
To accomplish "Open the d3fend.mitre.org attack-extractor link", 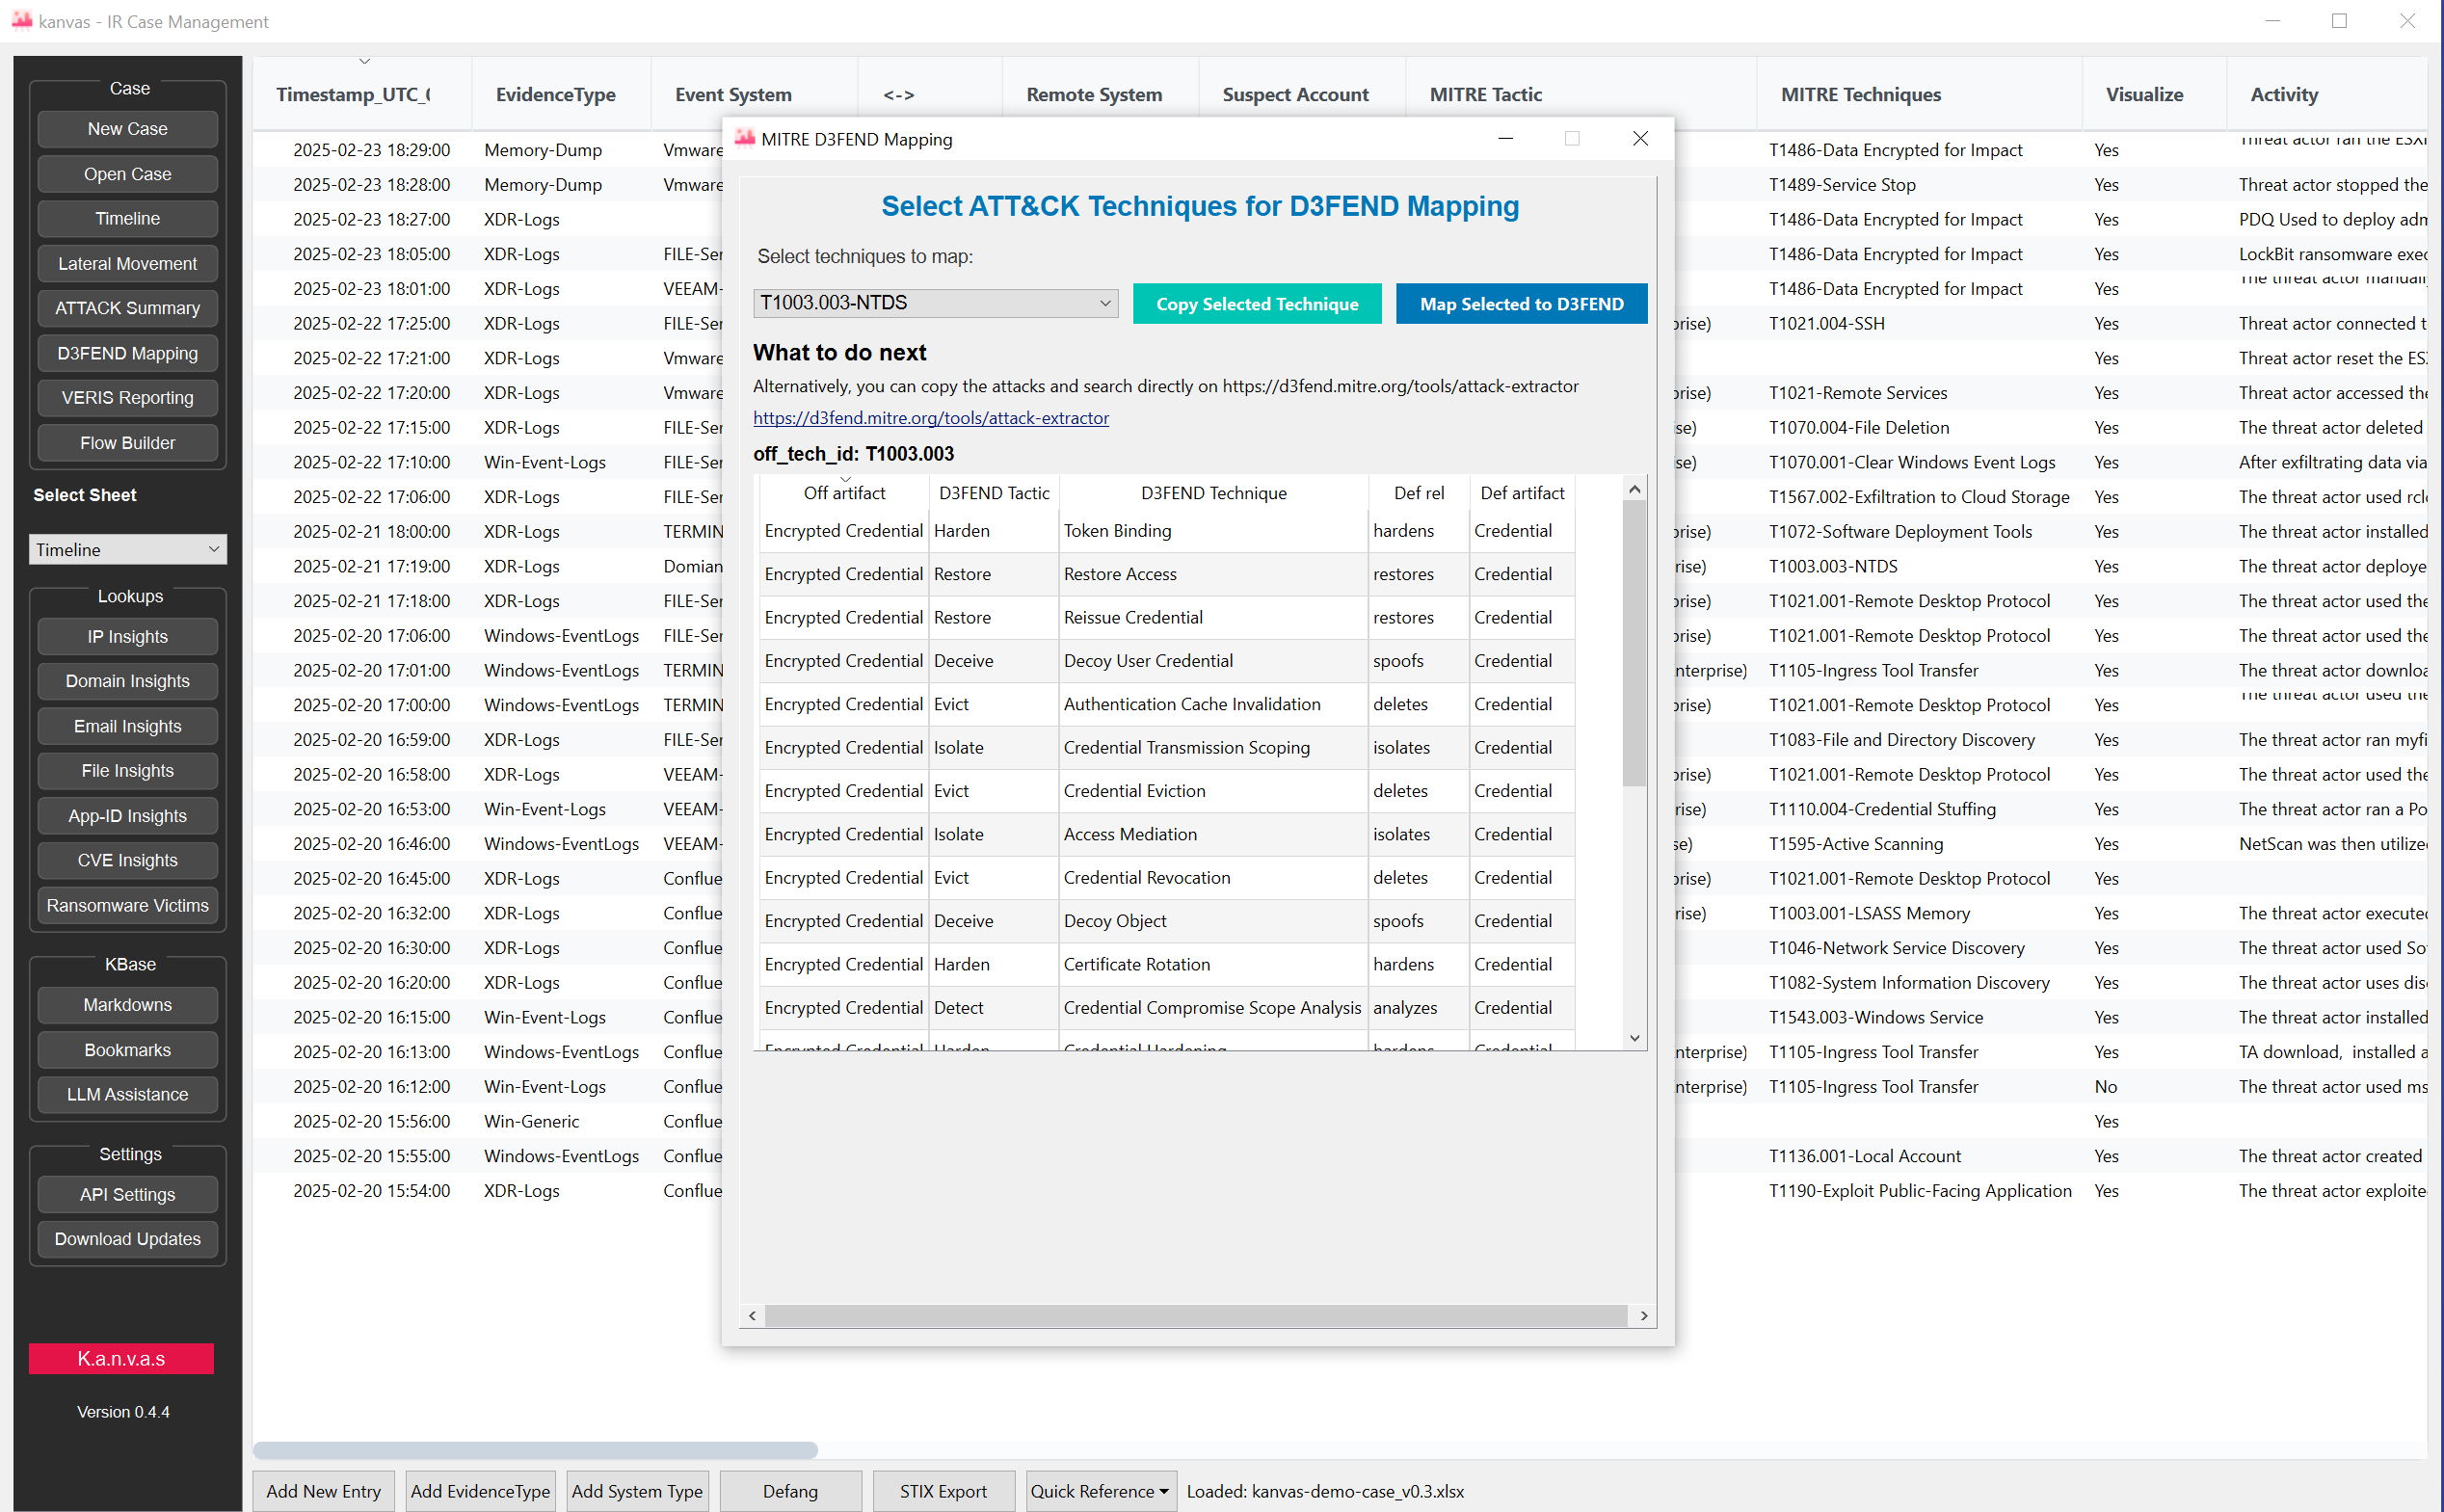I will [x=930, y=418].
